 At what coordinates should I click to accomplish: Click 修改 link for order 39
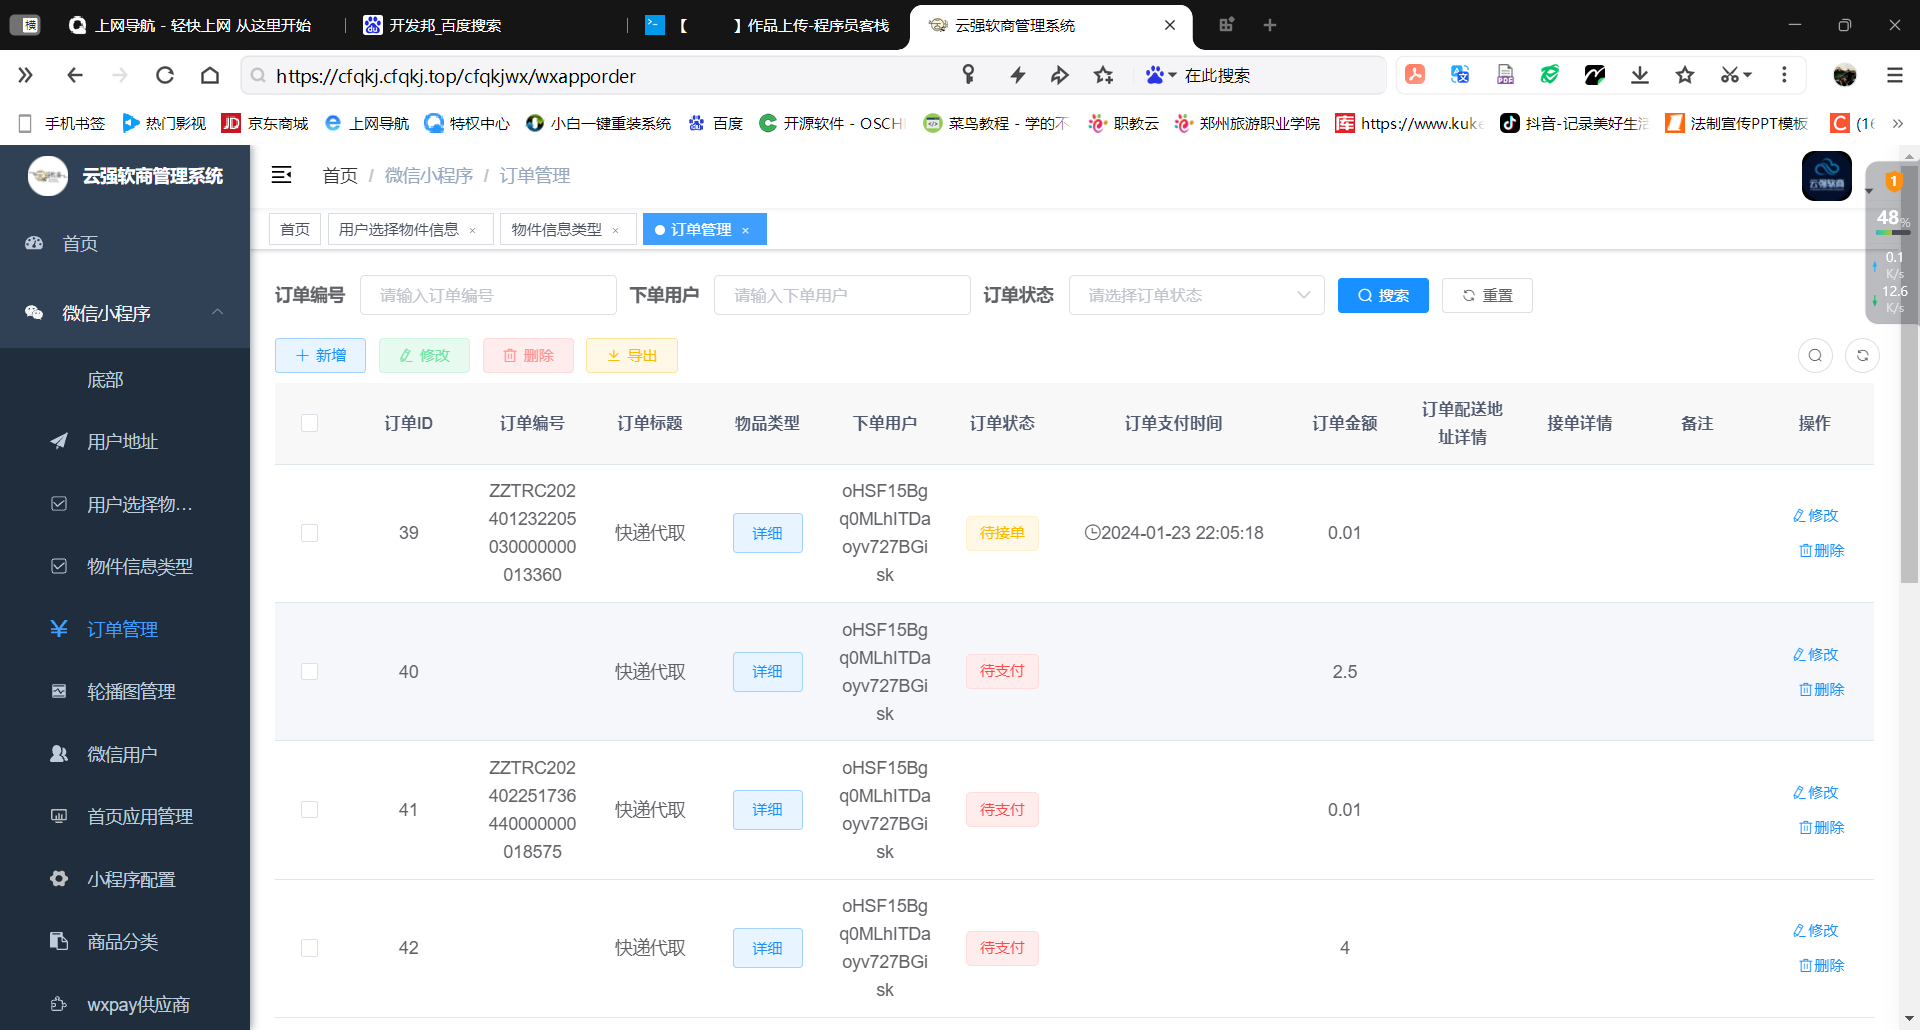[x=1815, y=515]
